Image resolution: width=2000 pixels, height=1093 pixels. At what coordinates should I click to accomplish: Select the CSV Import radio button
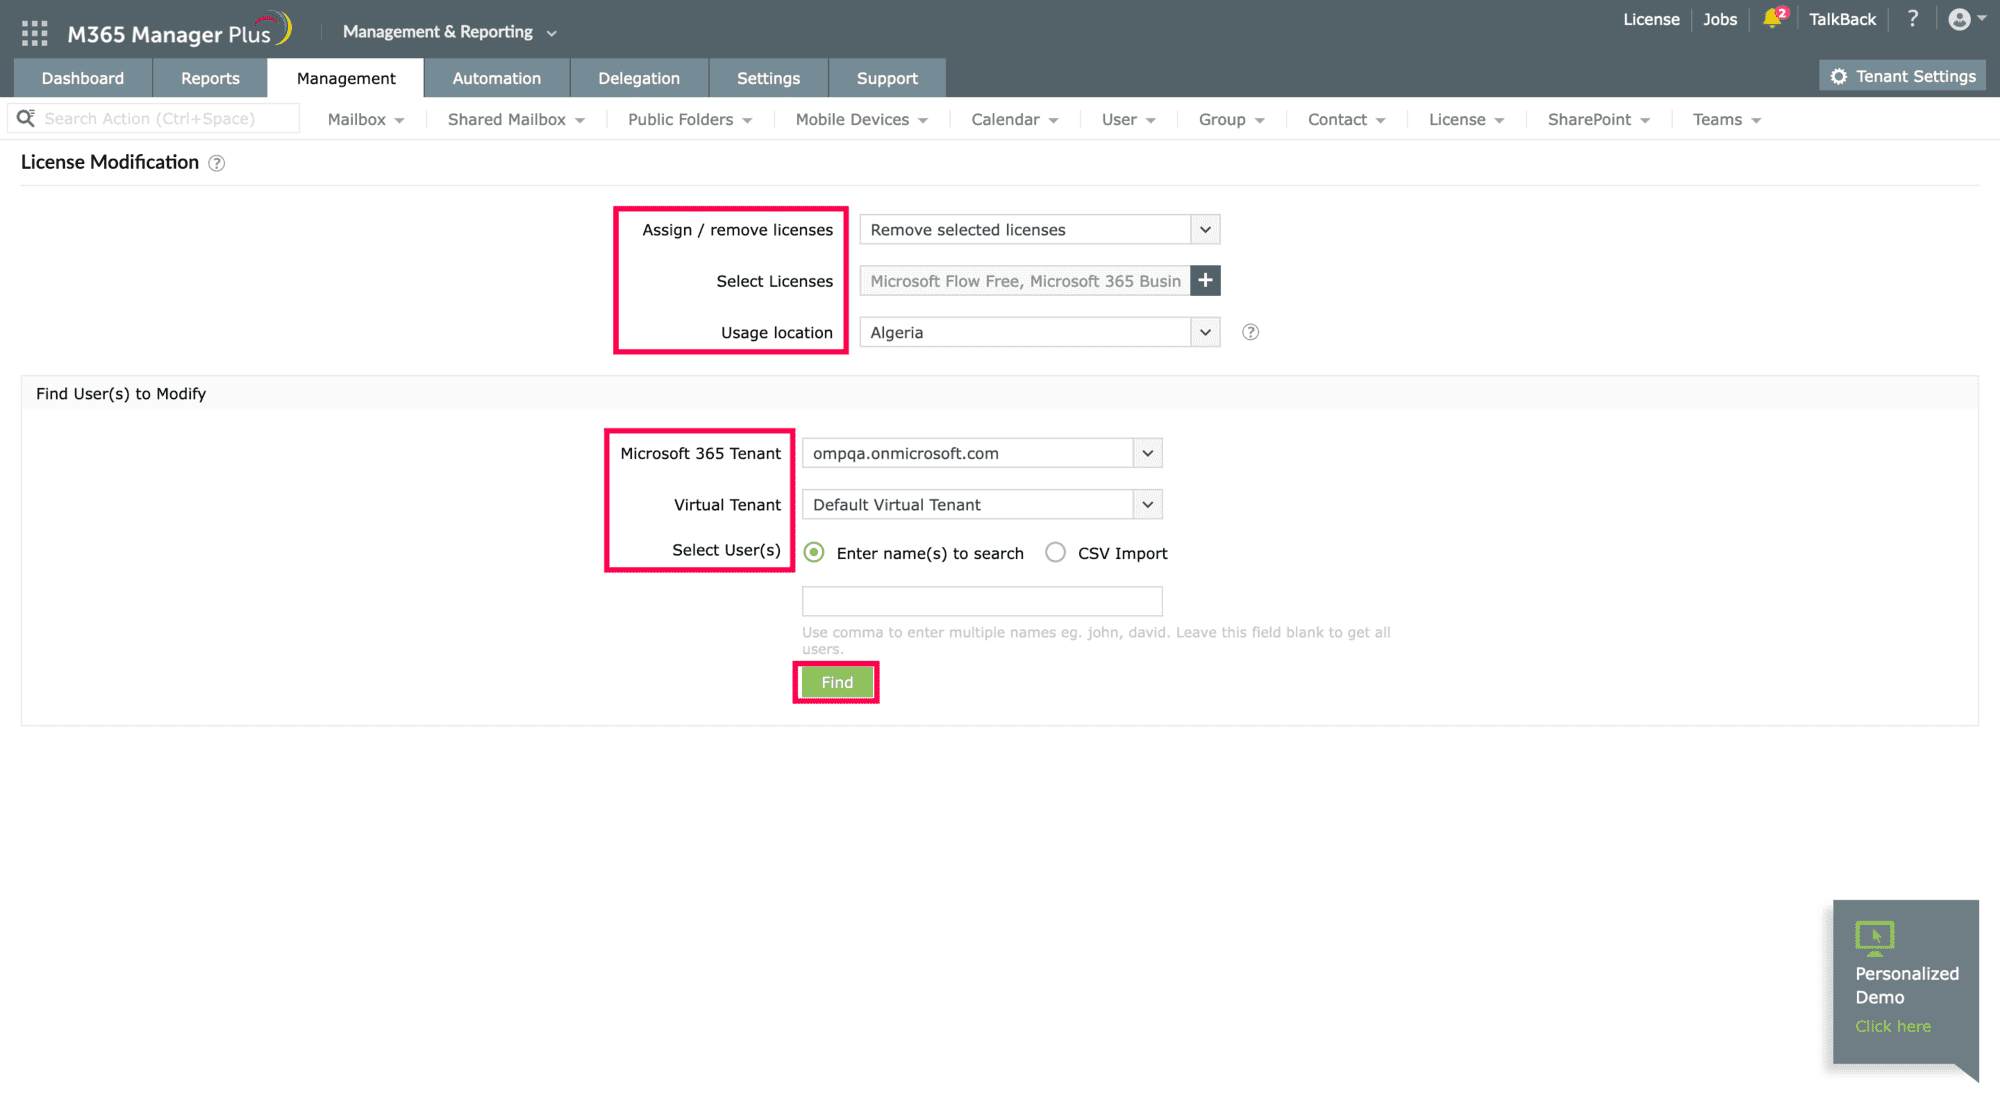click(x=1054, y=552)
